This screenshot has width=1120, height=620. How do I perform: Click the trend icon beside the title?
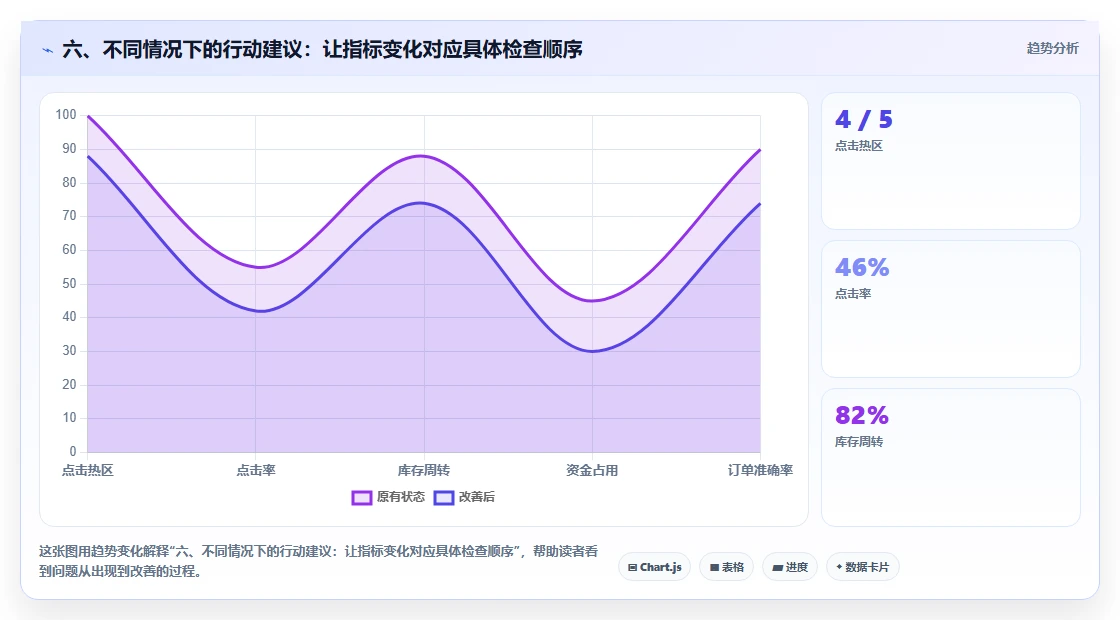[x=48, y=50]
